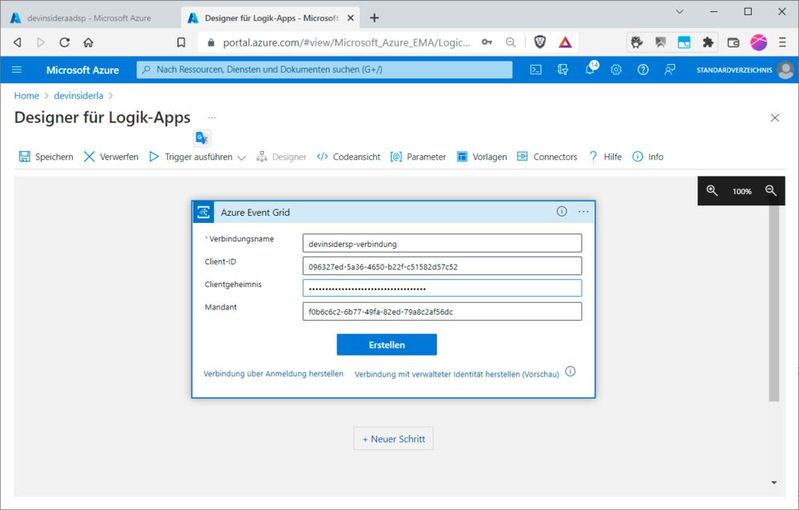This screenshot has width=799, height=510.
Task: Click the Brave rewards triangle icon
Action: pos(565,42)
